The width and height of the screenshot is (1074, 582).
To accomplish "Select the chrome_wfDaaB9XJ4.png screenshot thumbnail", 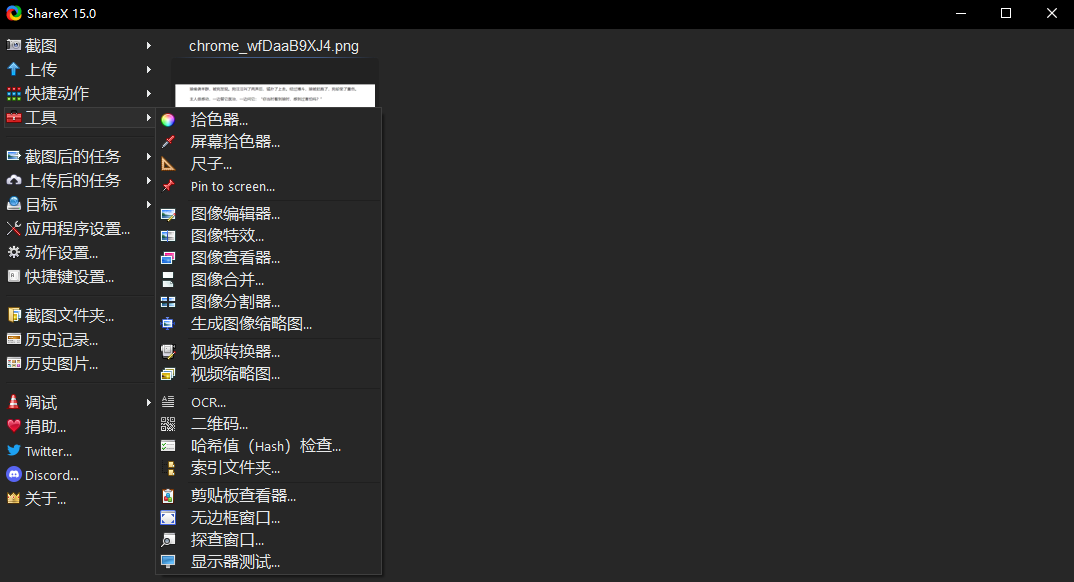I will 275,83.
